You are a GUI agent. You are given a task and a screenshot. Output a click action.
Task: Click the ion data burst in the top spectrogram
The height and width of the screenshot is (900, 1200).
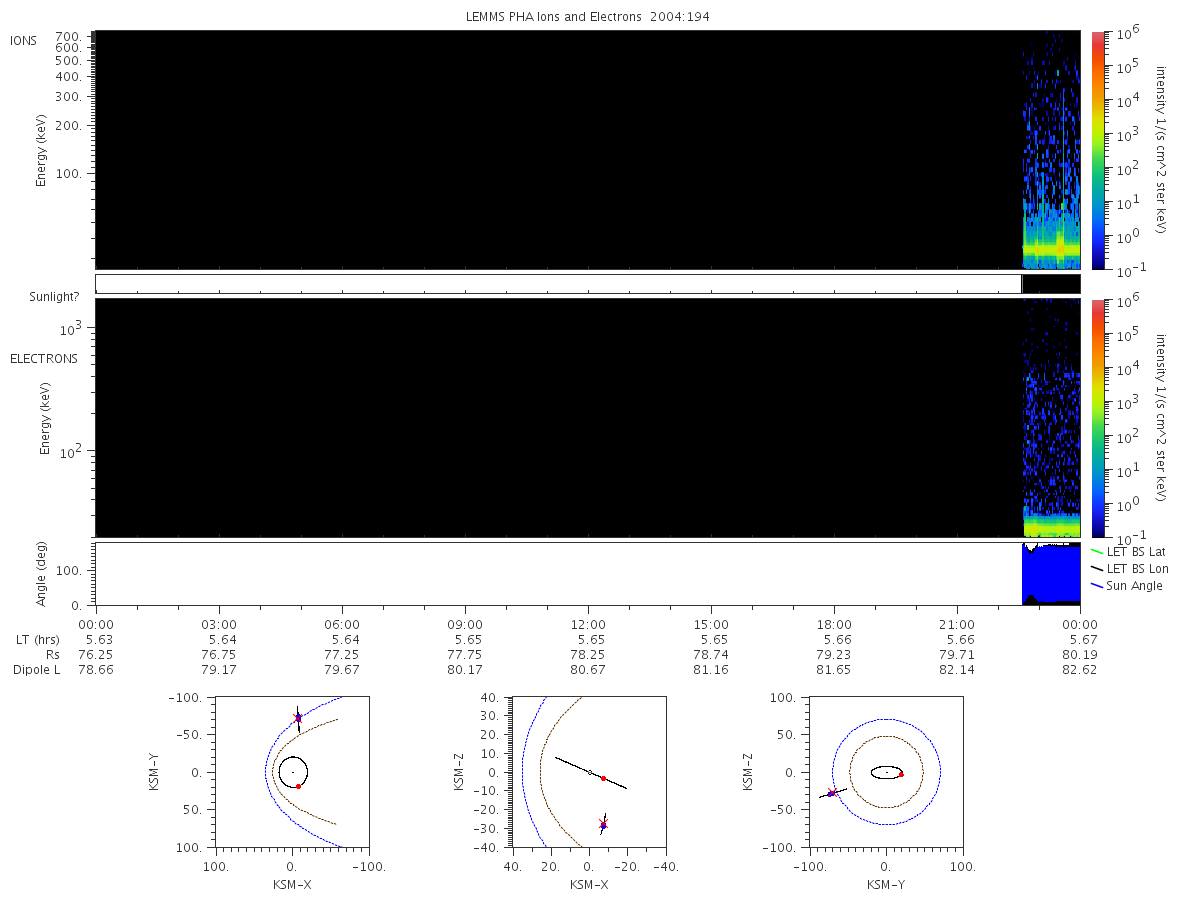point(1051,150)
